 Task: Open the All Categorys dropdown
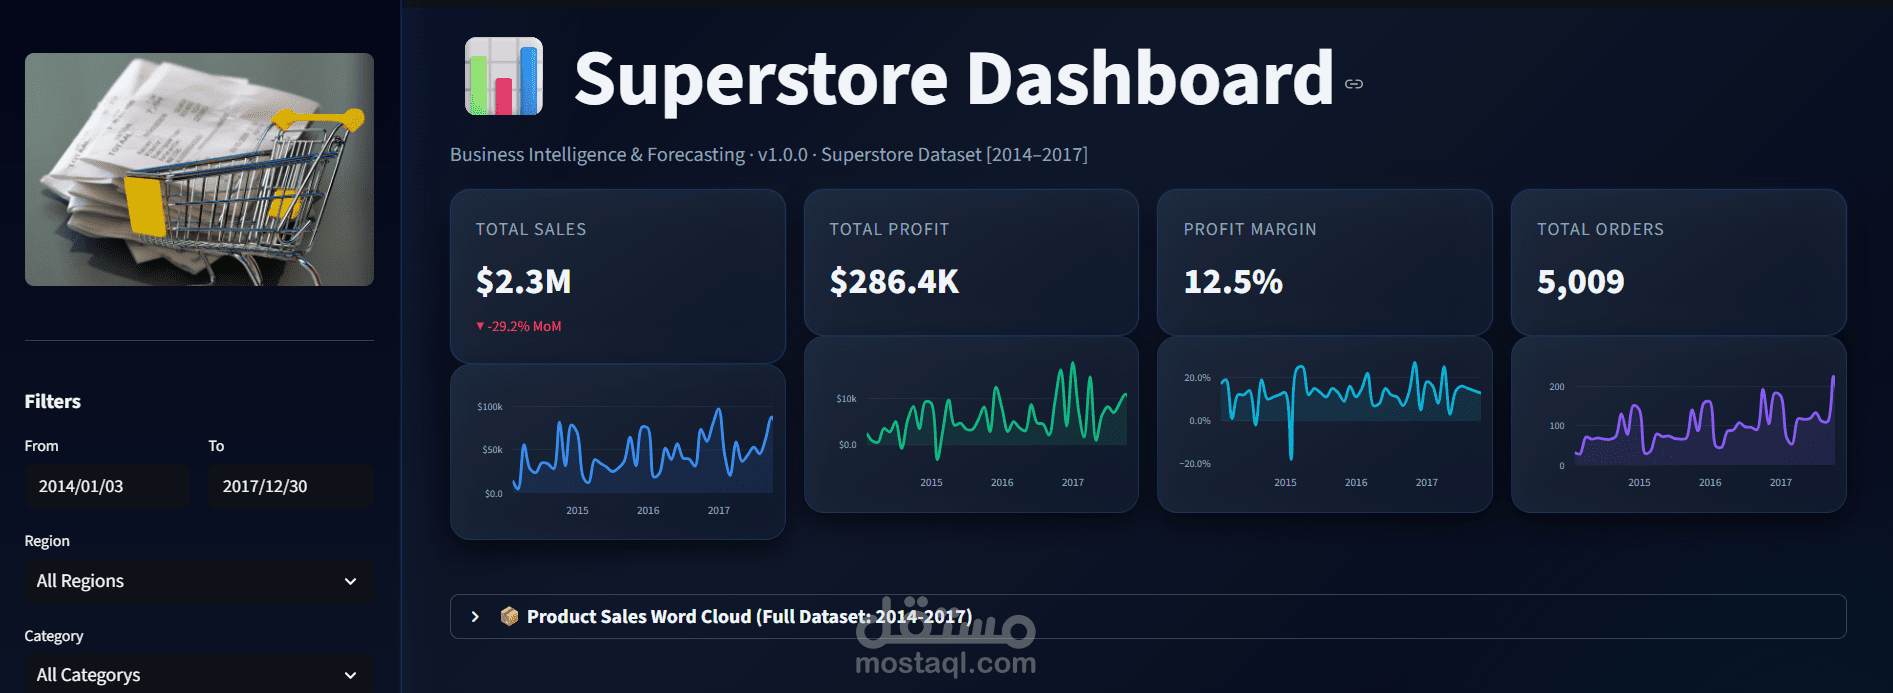pyautogui.click(x=199, y=674)
